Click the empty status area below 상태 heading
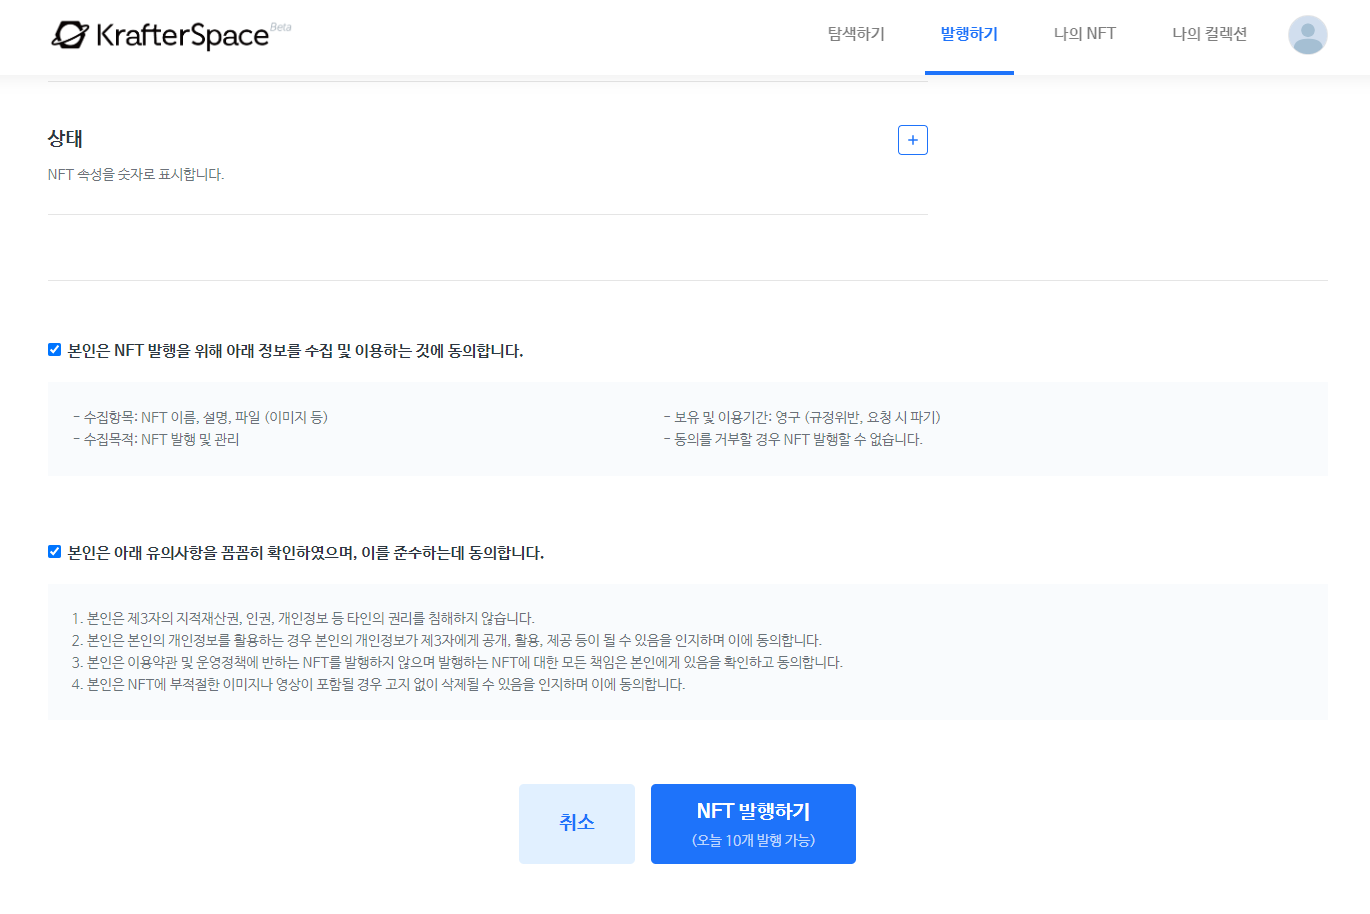Viewport: 1370px width, 914px height. pos(488,245)
